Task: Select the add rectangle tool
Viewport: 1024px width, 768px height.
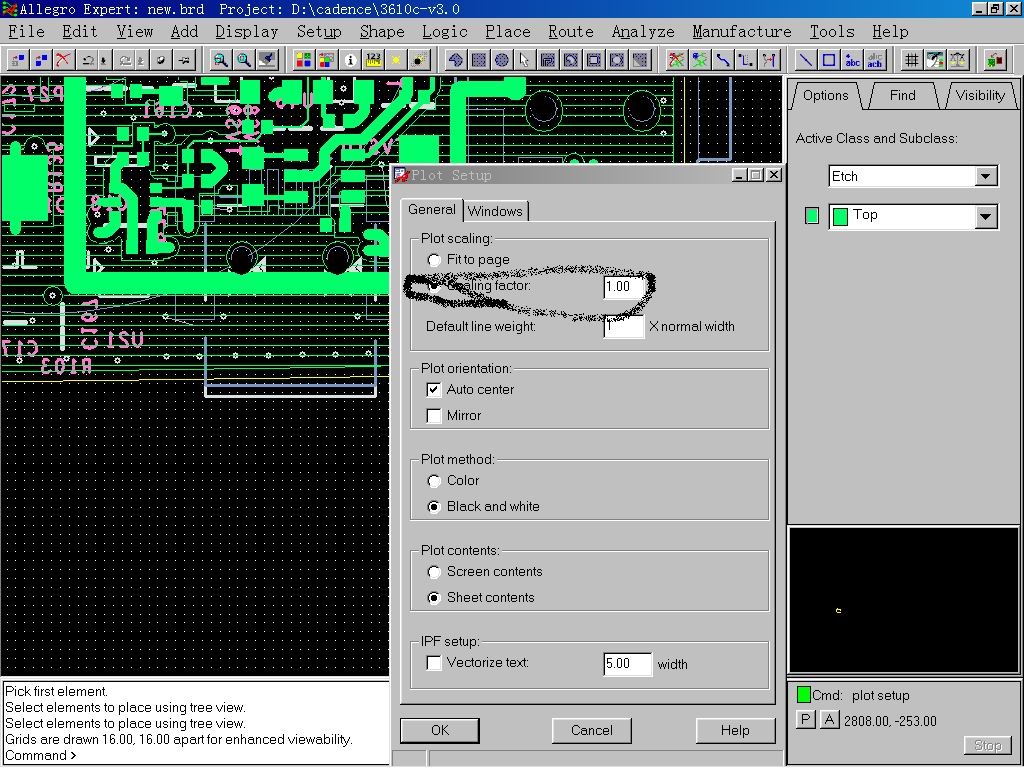Action: 829,60
